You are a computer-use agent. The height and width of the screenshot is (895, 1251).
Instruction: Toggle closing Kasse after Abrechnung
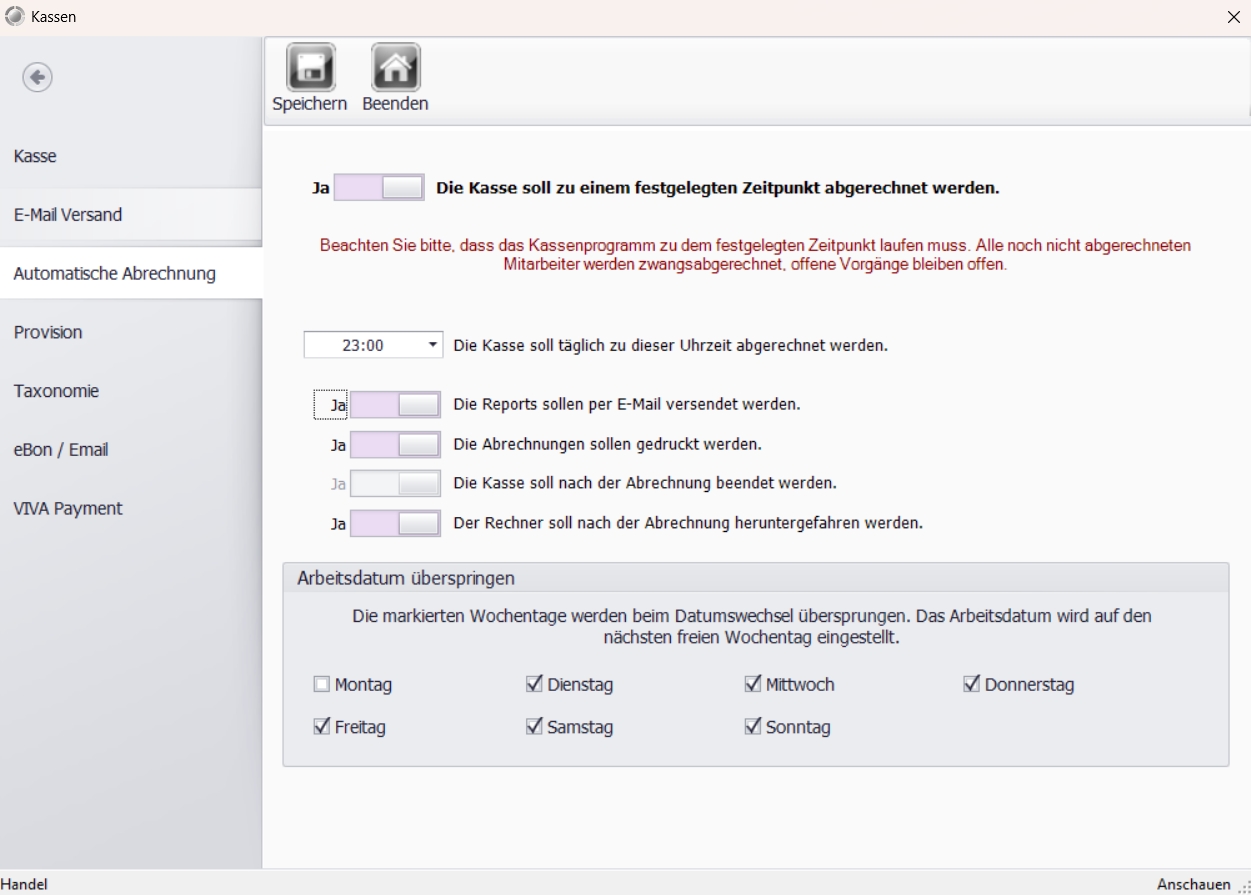click(x=394, y=484)
